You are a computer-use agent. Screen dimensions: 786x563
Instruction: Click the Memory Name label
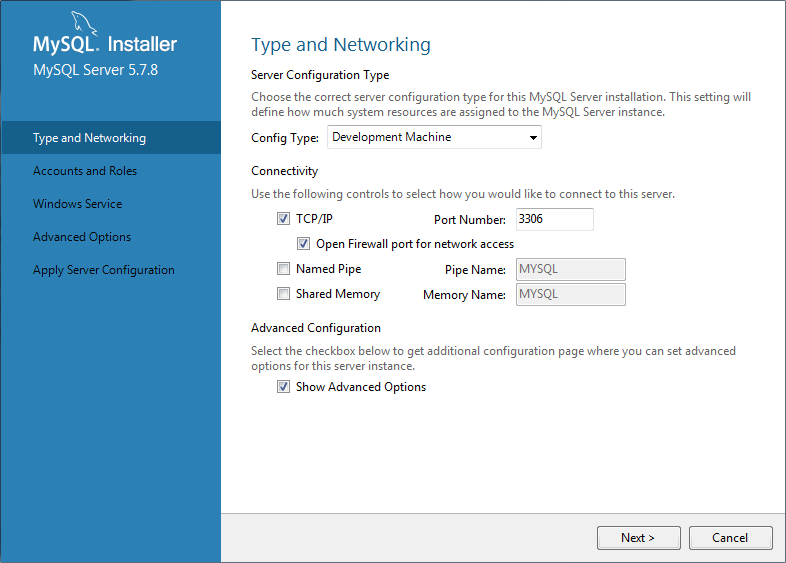pos(464,295)
